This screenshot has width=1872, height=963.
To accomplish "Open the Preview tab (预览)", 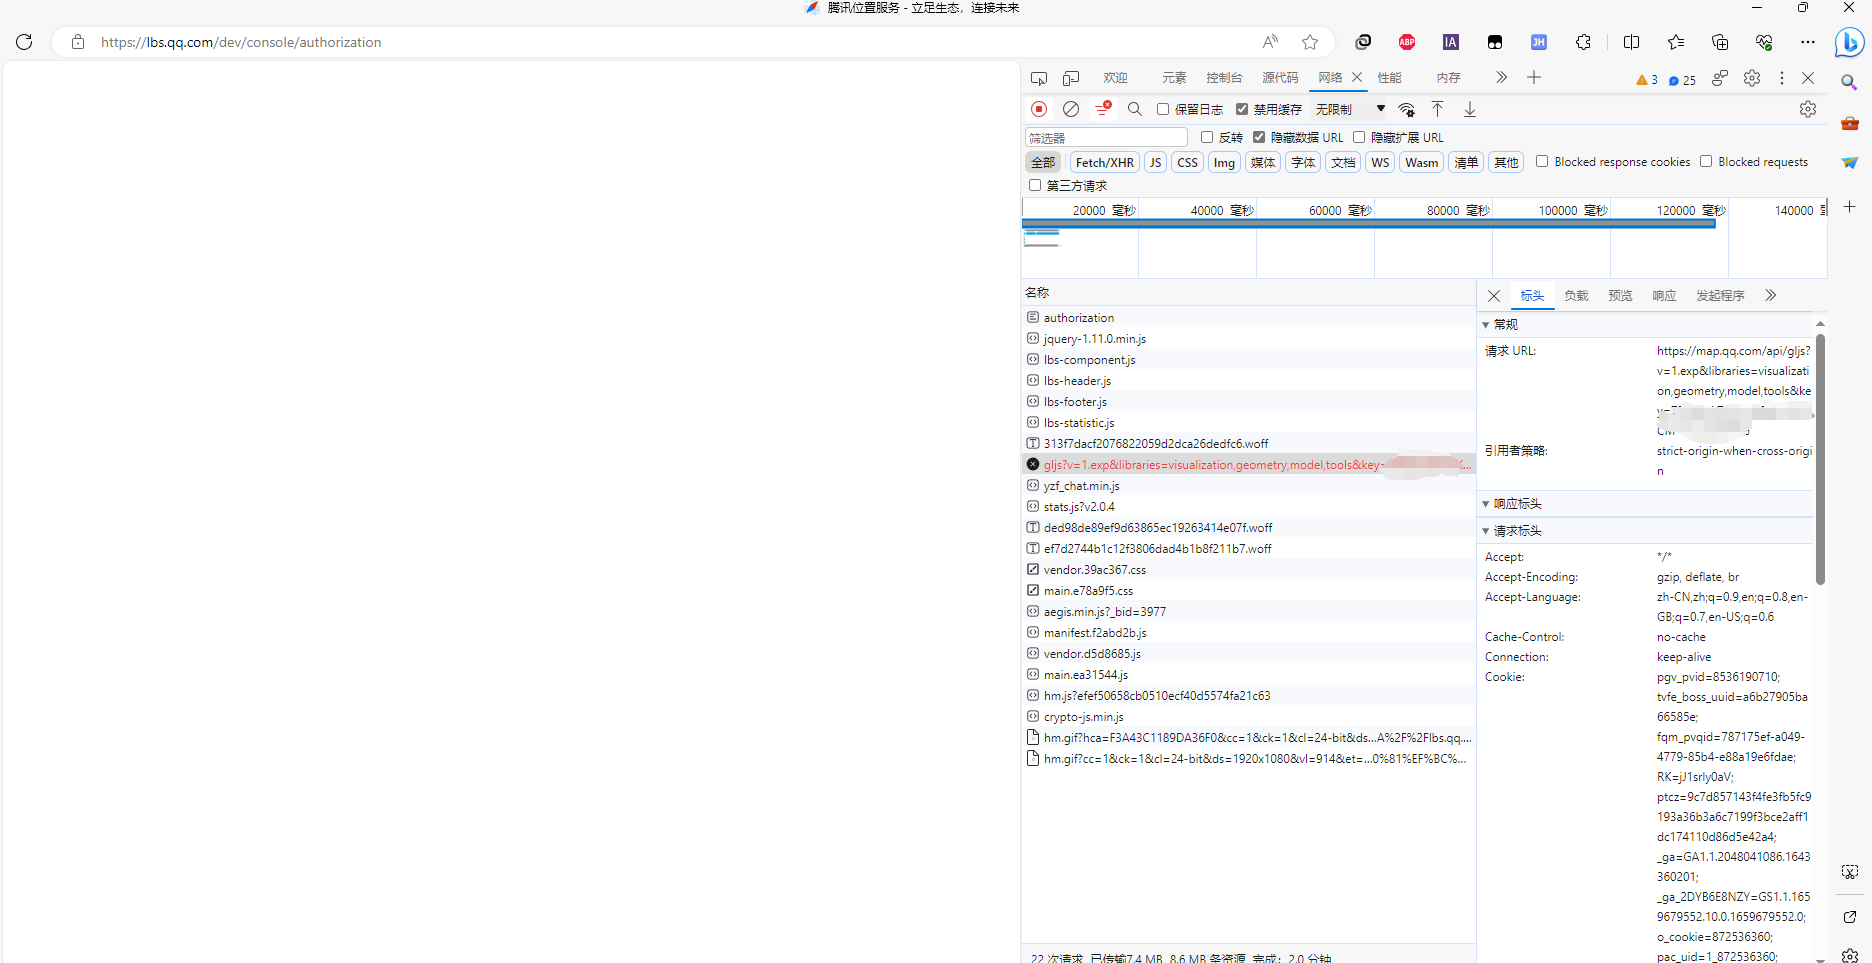I will point(1620,296).
